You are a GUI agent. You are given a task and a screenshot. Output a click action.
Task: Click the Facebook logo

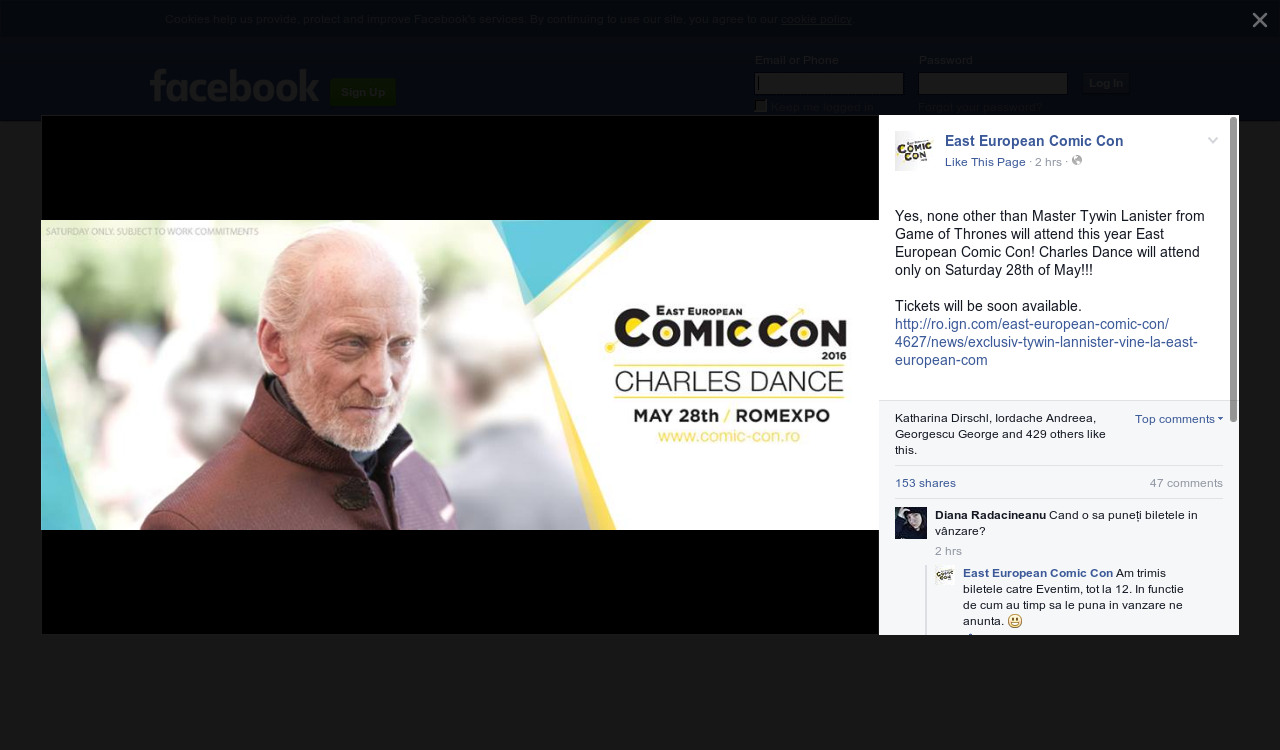234,86
